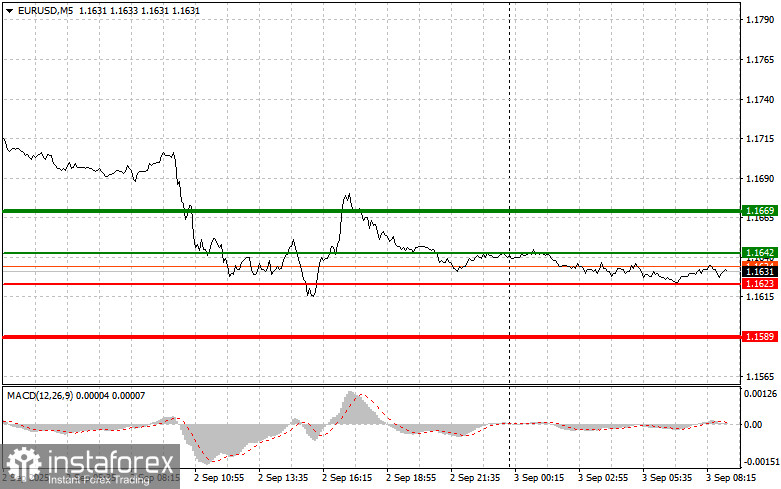Screen dimensions: 781x489
Task: Click the time label 3 Sep 08:15
Action: click(x=731, y=478)
